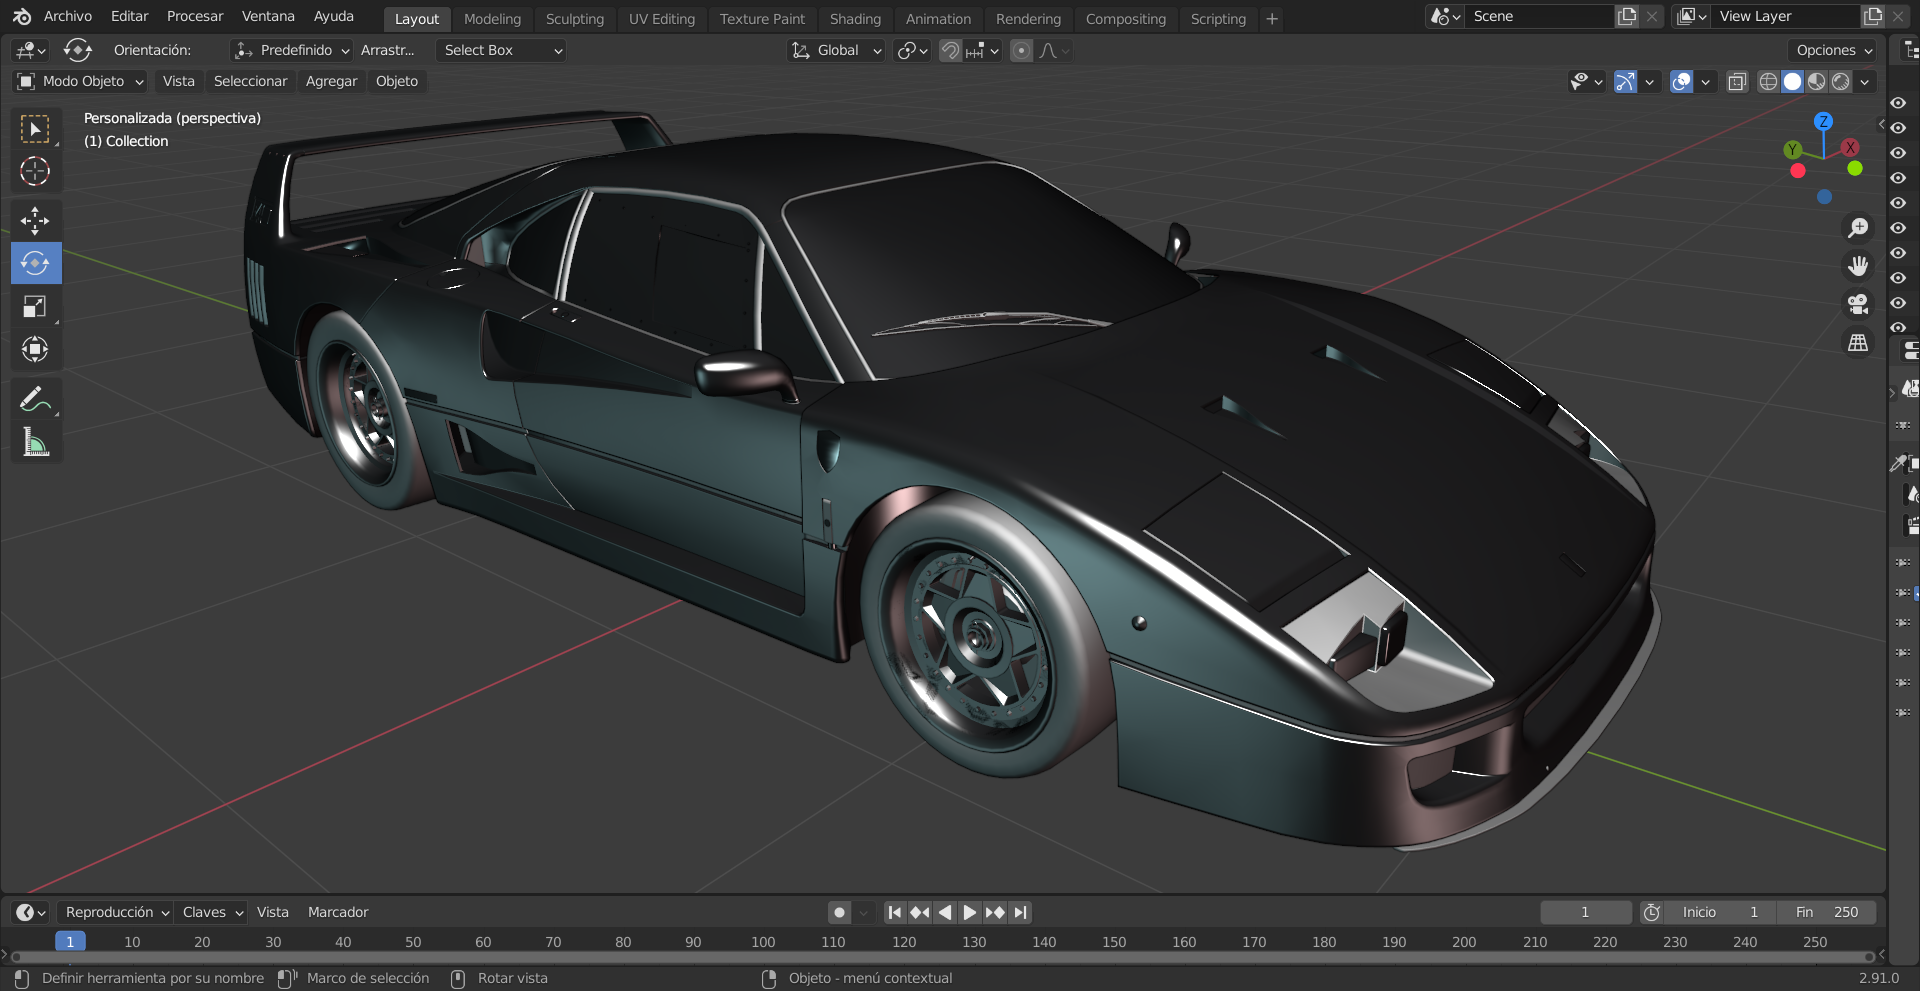This screenshot has height=991, width=1920.
Task: Open the pivot point dropdown
Action: 913,50
